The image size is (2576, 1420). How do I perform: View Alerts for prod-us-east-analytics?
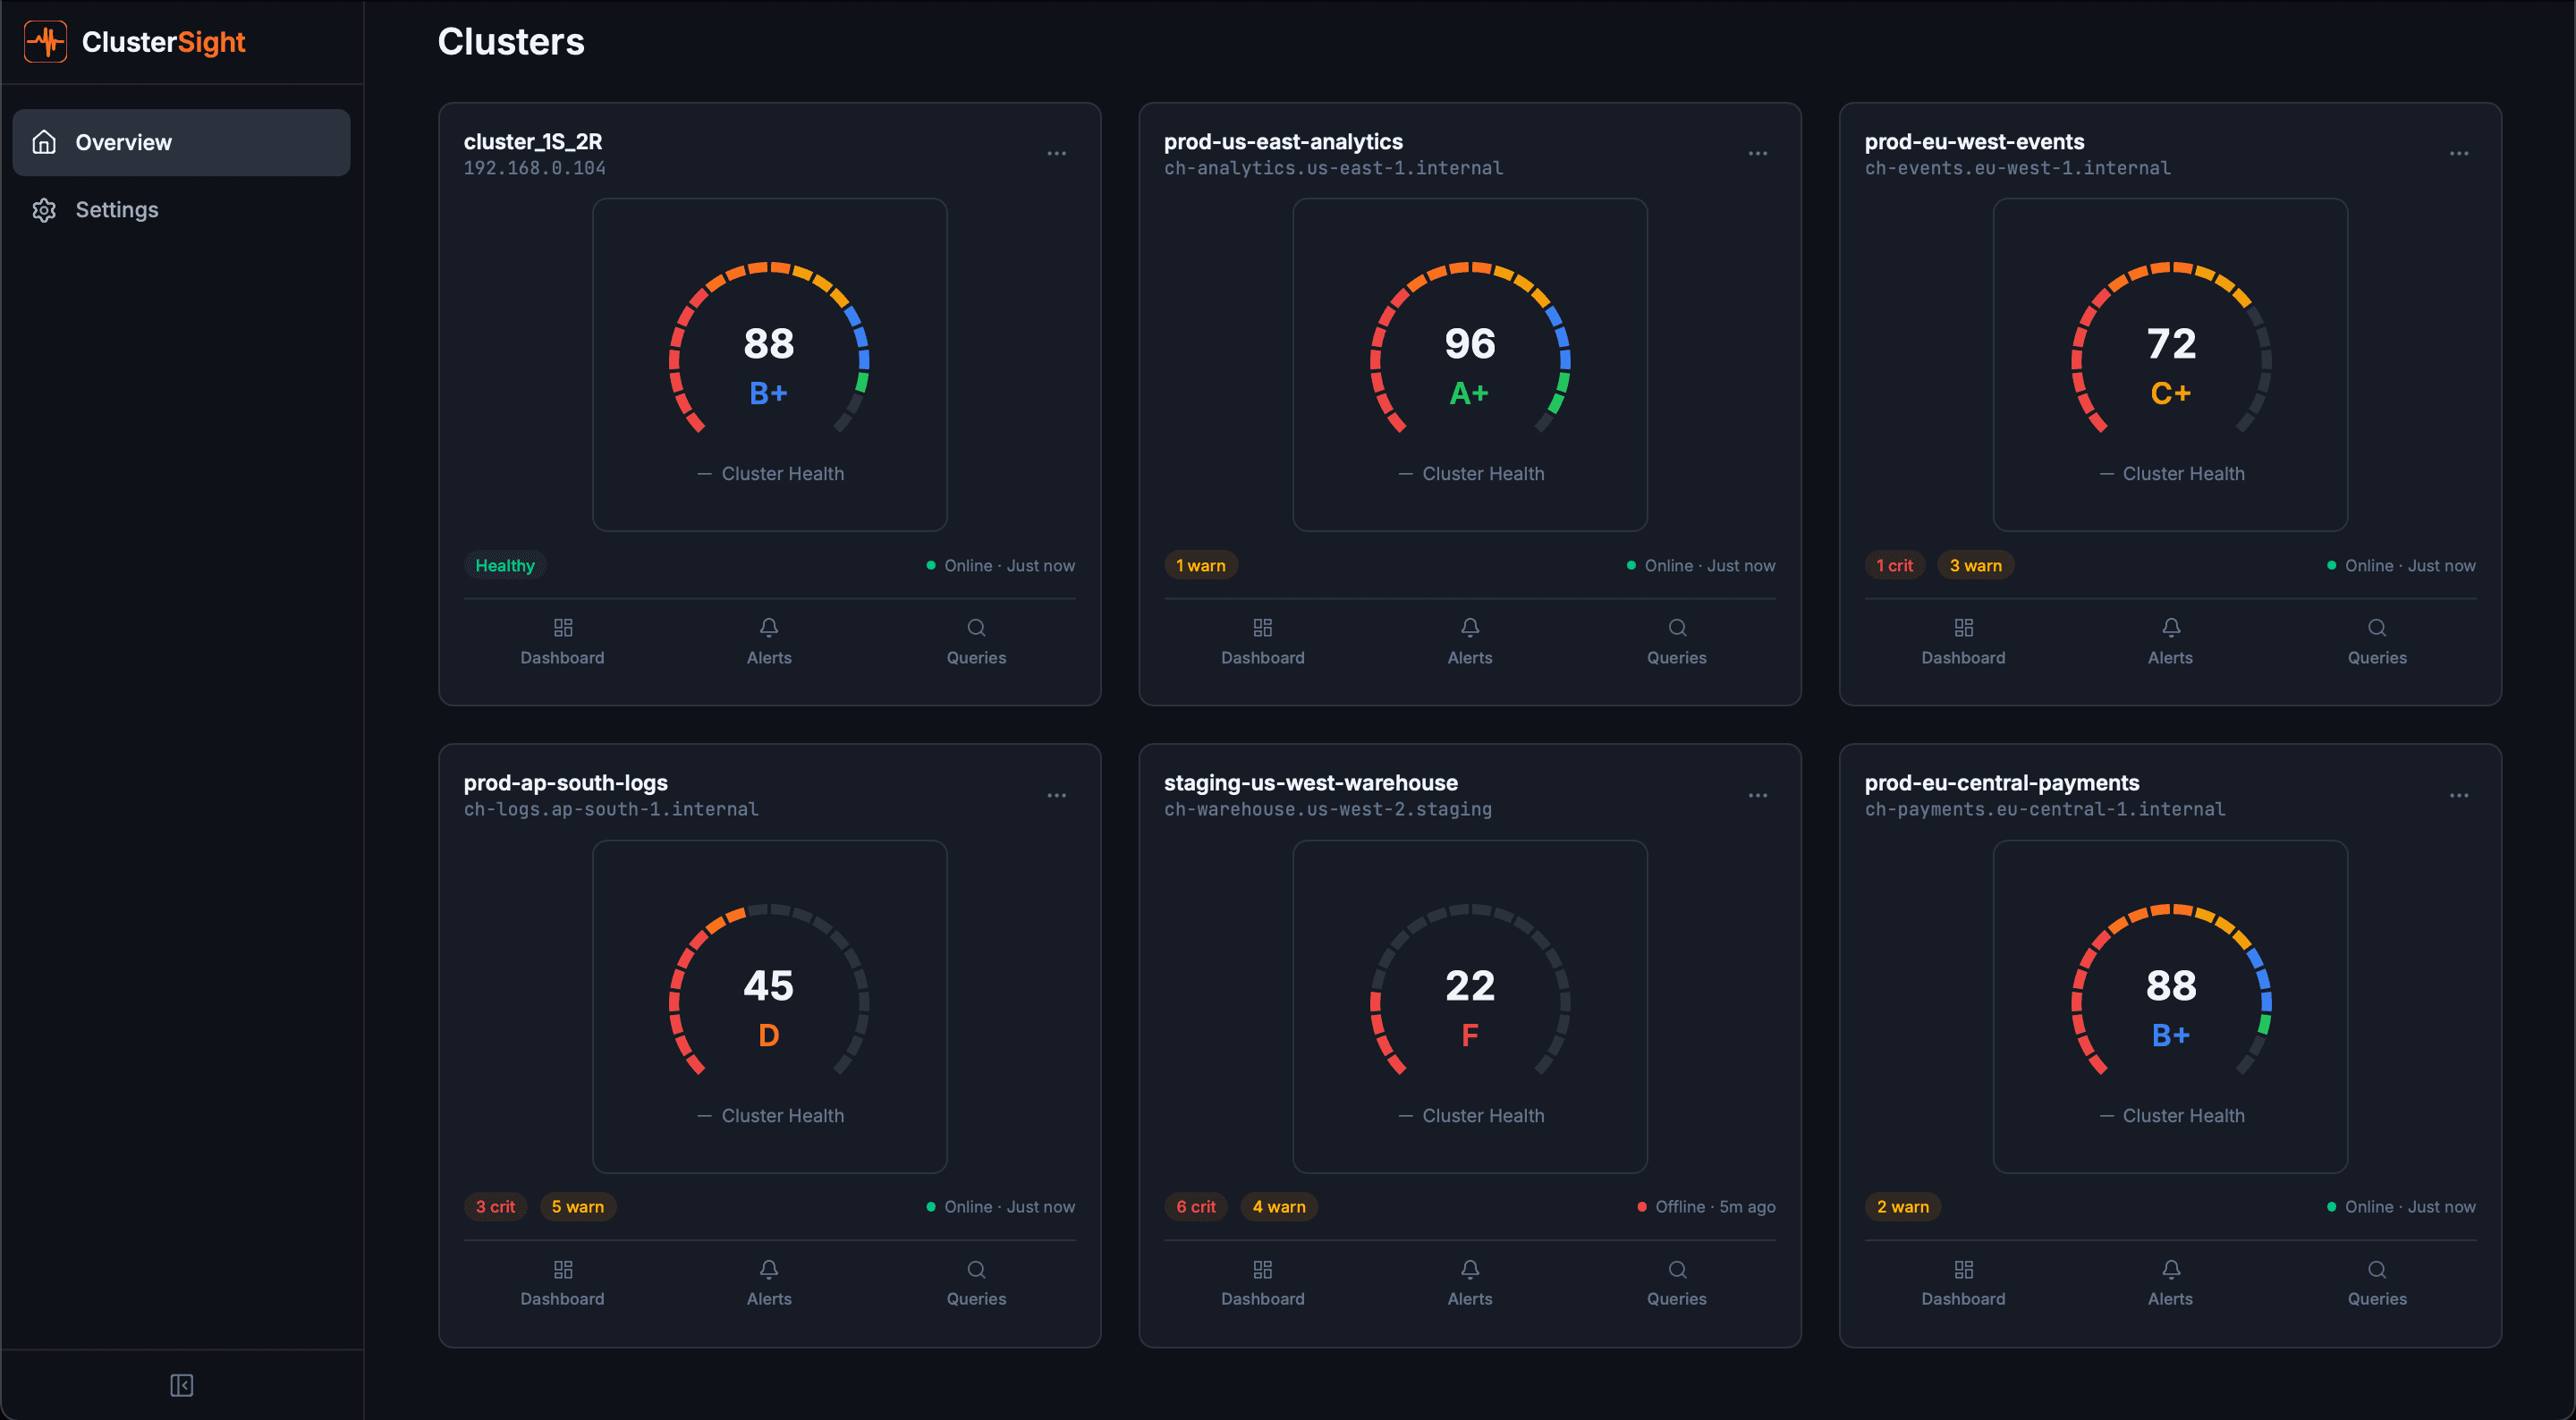click(x=1470, y=641)
